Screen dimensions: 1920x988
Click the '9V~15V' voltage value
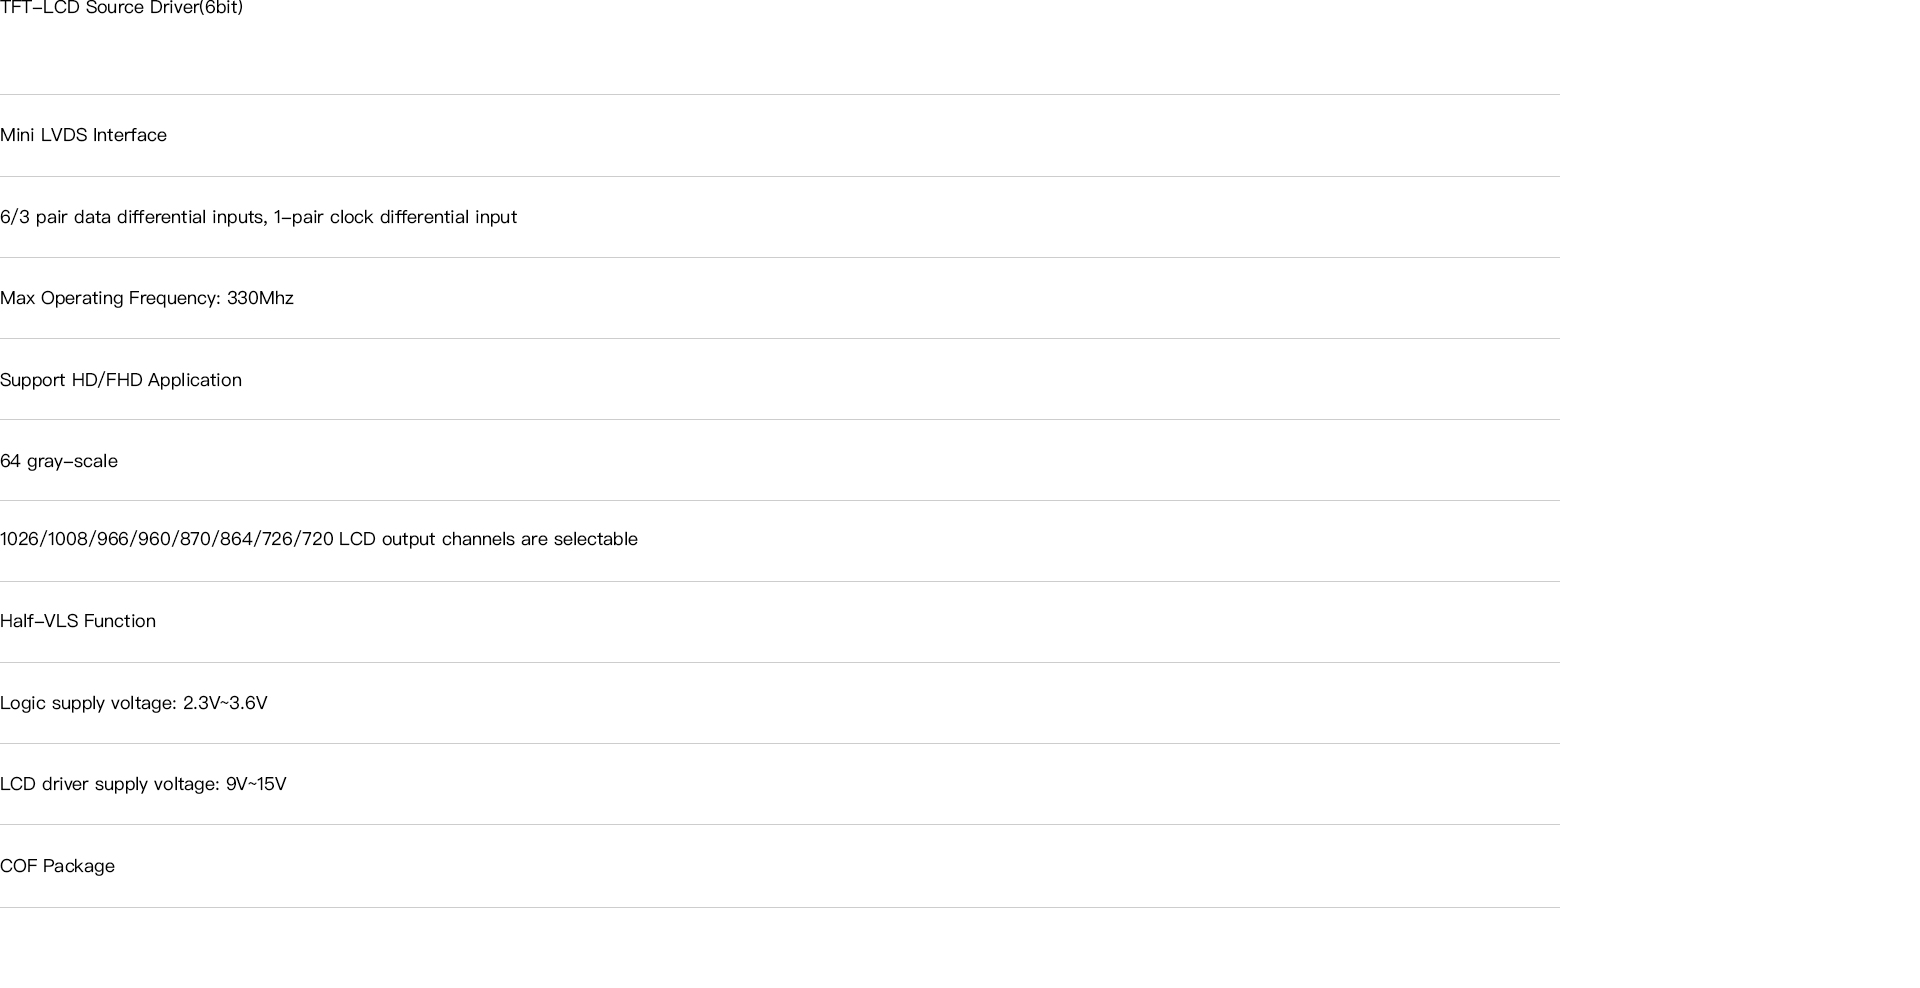(x=256, y=784)
